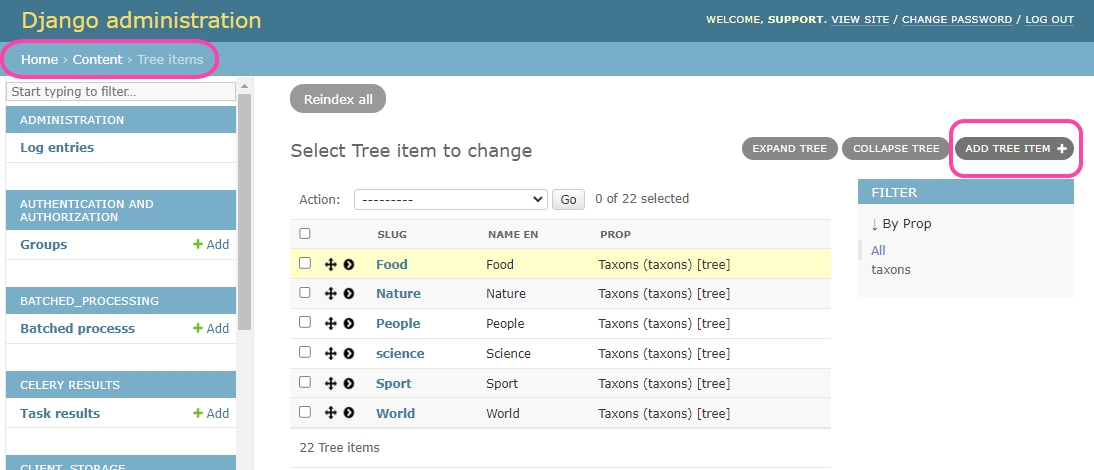
Task: Open the Food slug link
Action: tap(391, 264)
